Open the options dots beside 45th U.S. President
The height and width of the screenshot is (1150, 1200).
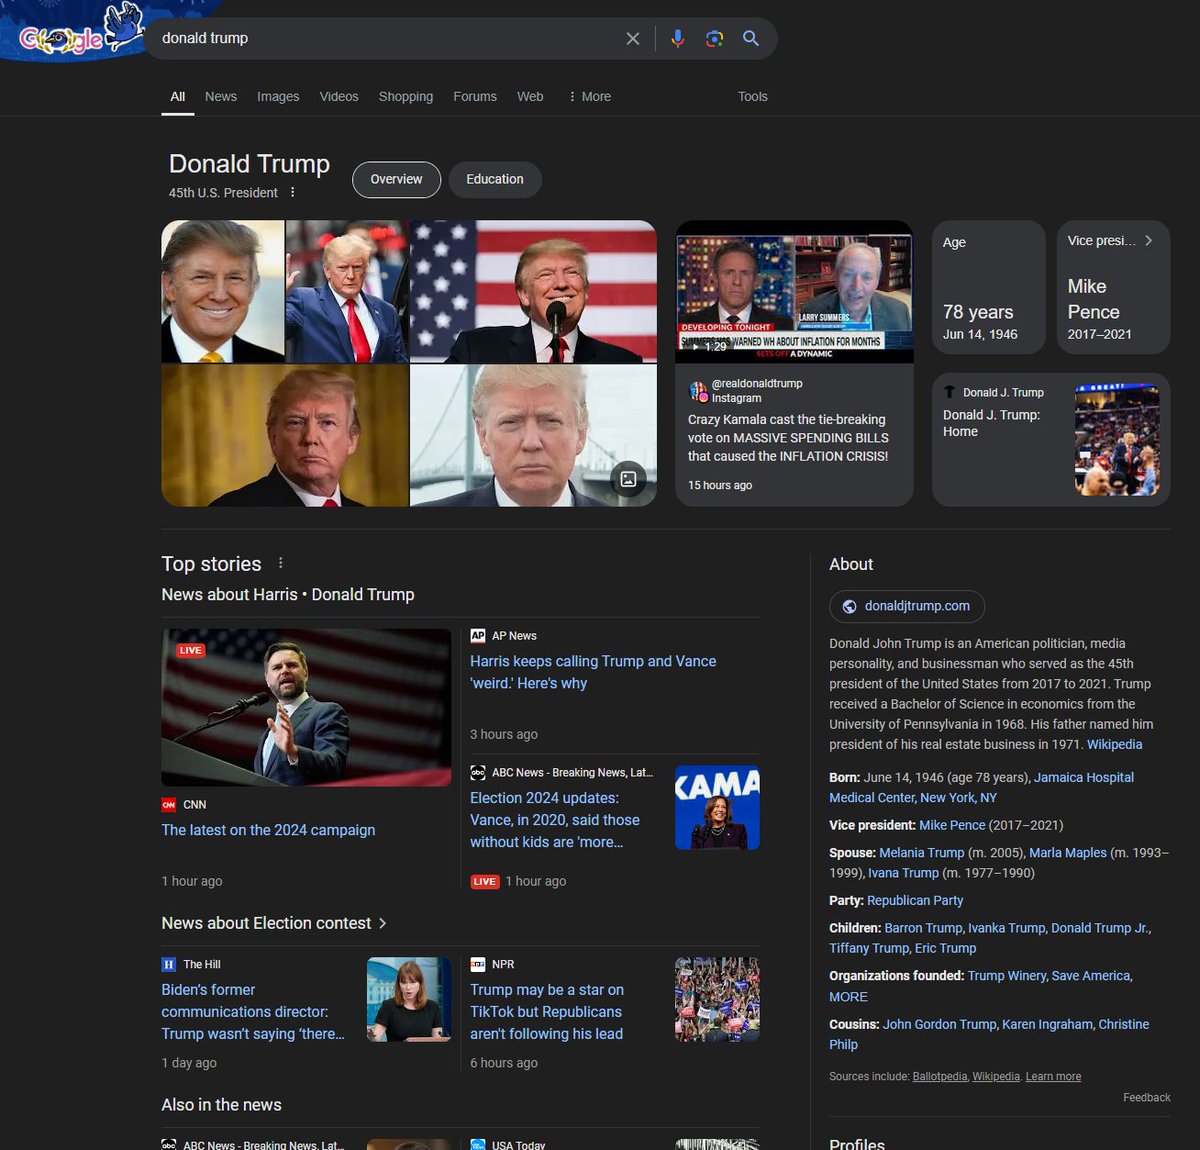pos(293,192)
